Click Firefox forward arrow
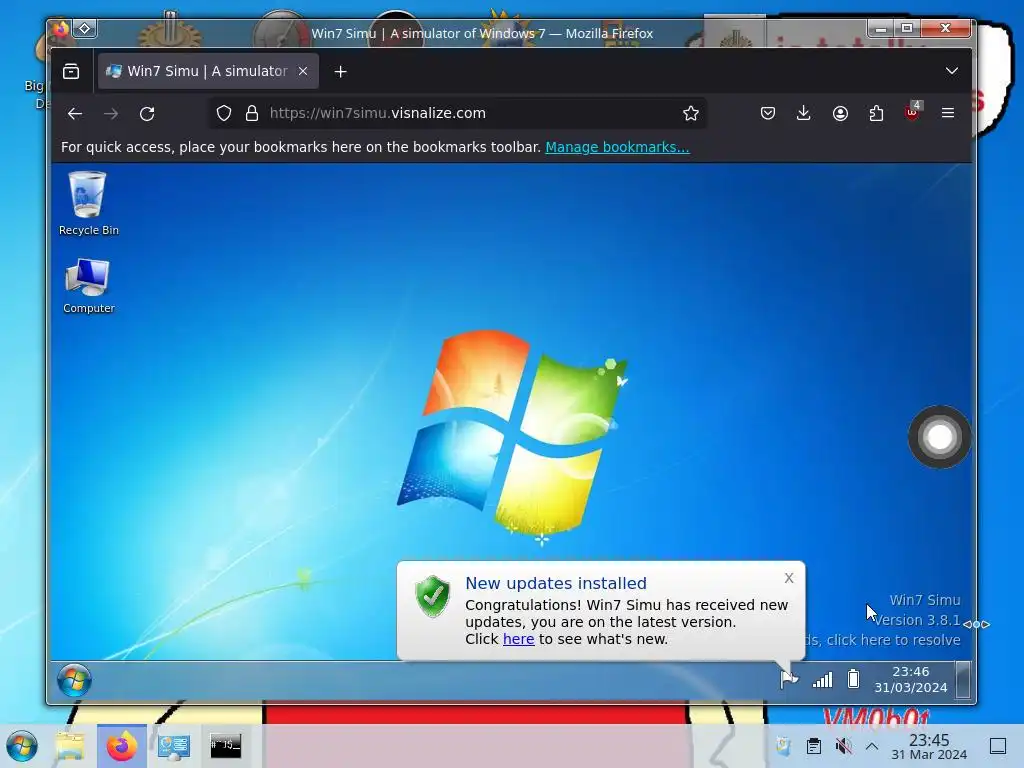1024x768 pixels. (111, 114)
